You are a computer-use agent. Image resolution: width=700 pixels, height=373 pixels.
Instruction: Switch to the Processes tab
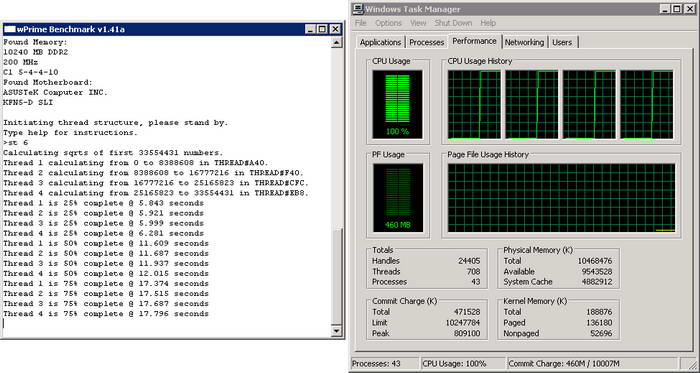[427, 42]
